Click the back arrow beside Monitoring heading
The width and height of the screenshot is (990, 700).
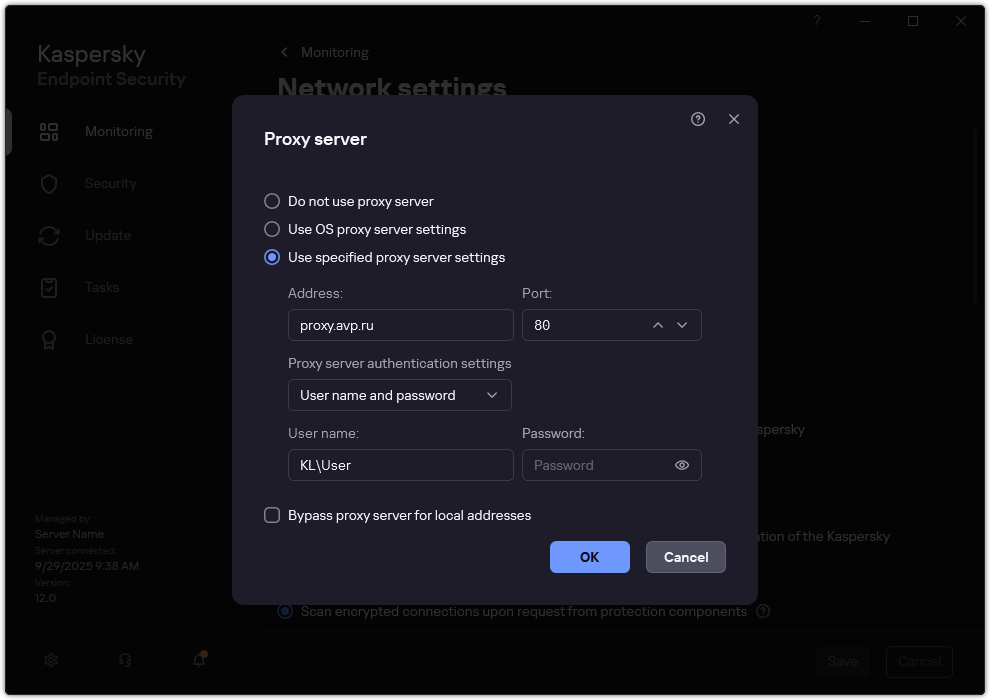[283, 52]
